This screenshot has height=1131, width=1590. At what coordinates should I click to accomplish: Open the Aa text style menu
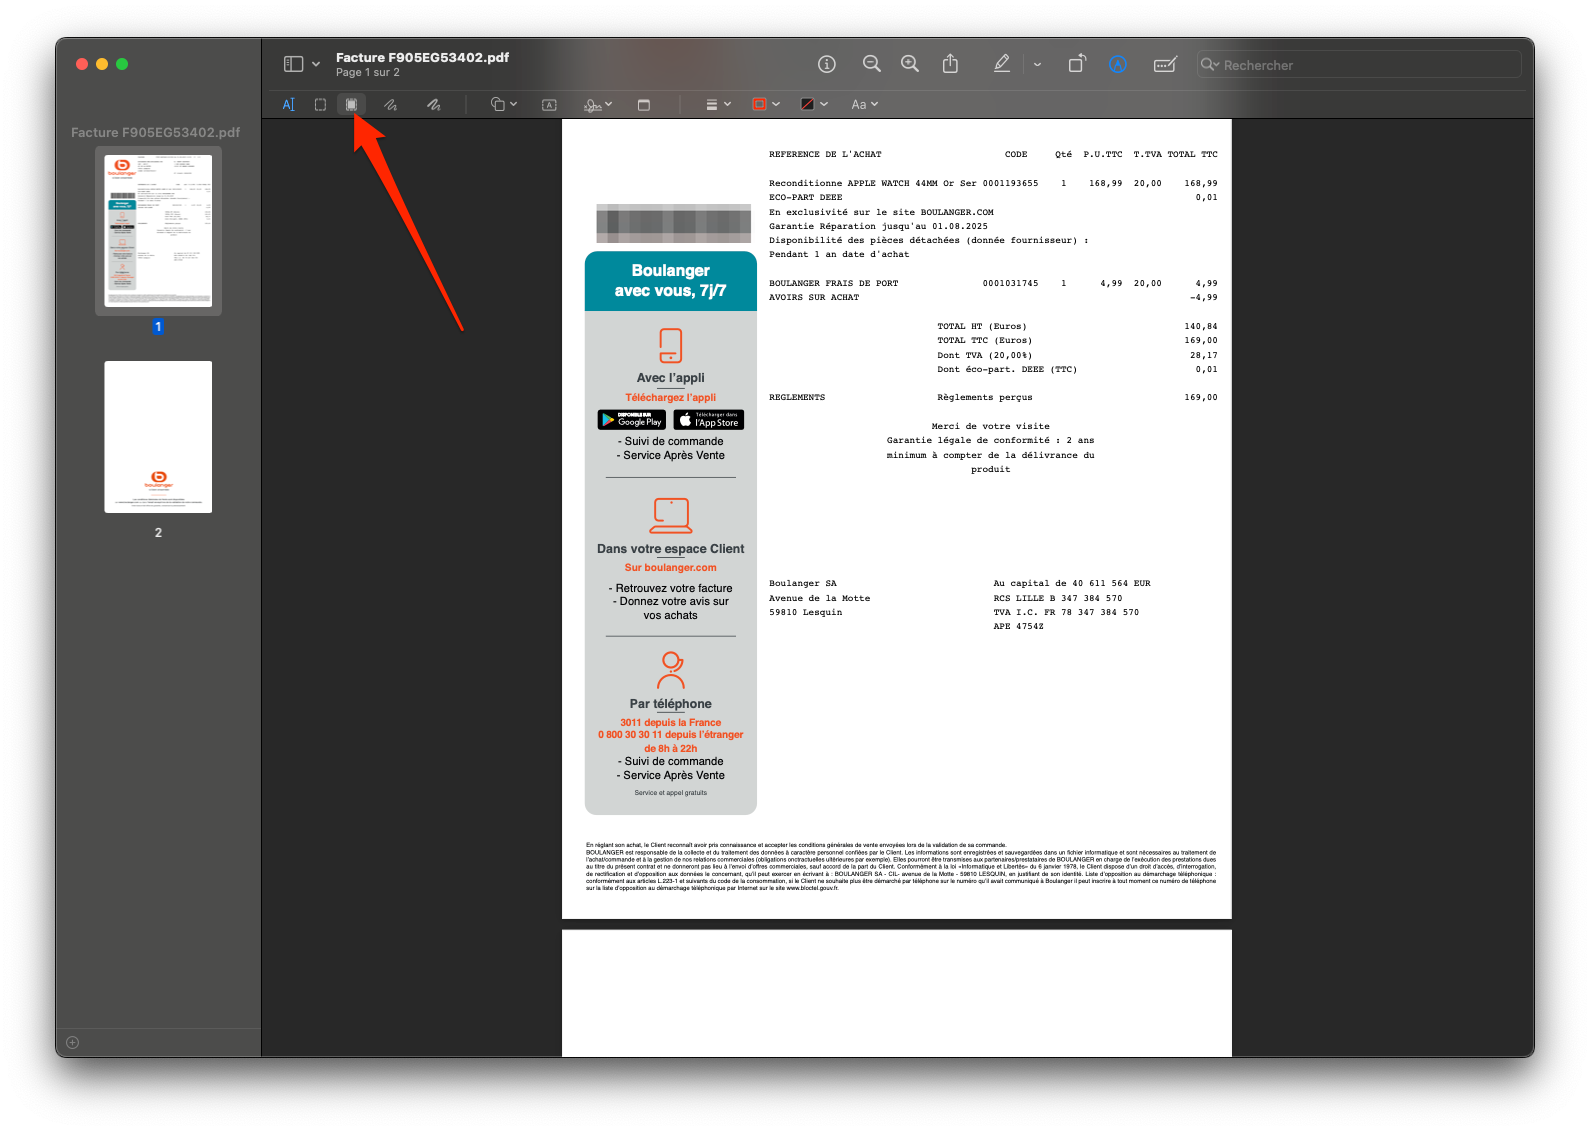point(859,104)
